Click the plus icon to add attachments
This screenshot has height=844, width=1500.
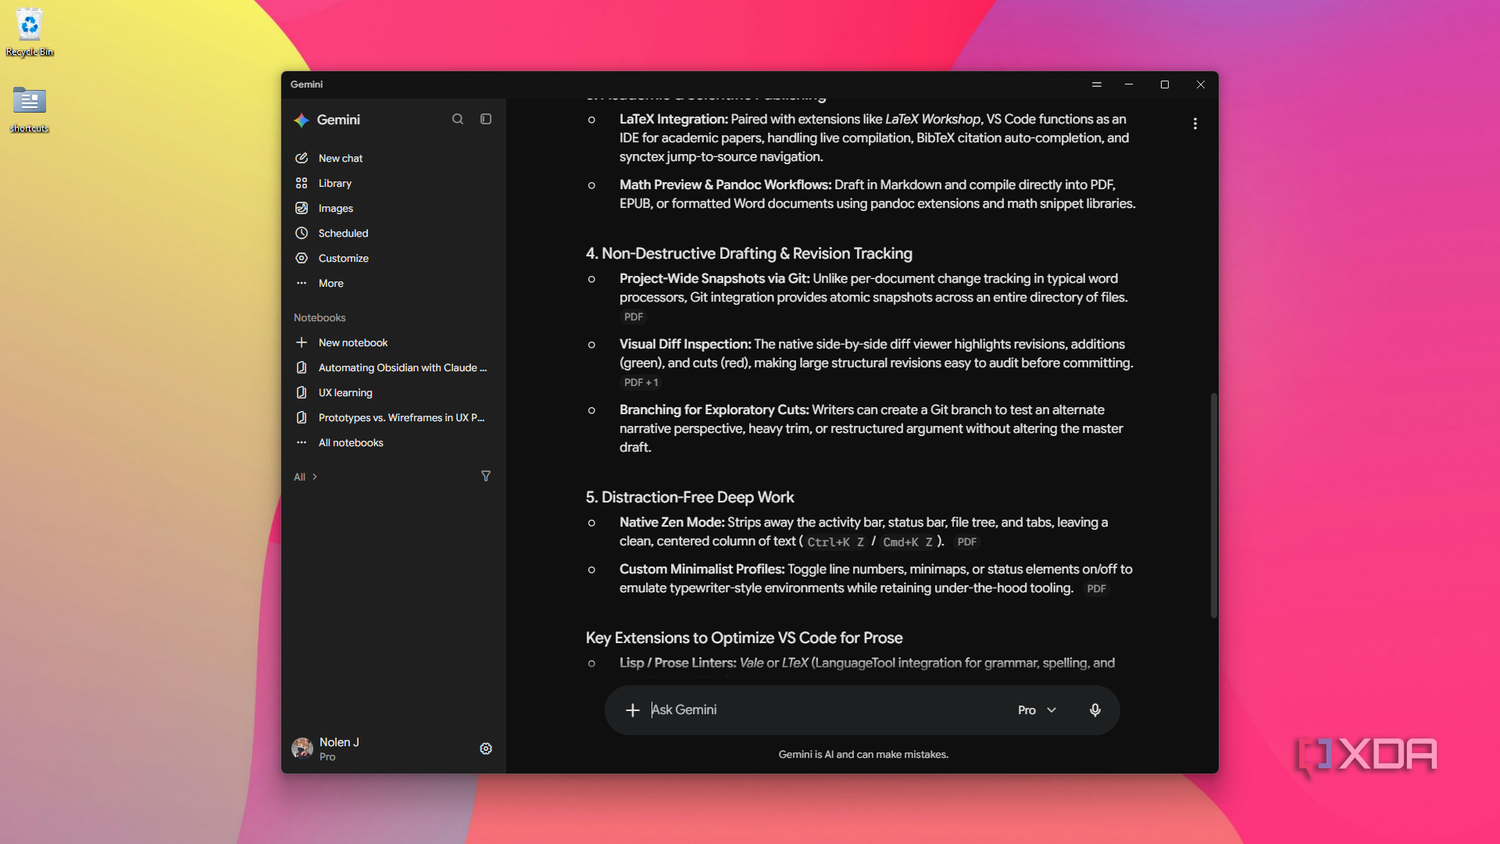632,710
